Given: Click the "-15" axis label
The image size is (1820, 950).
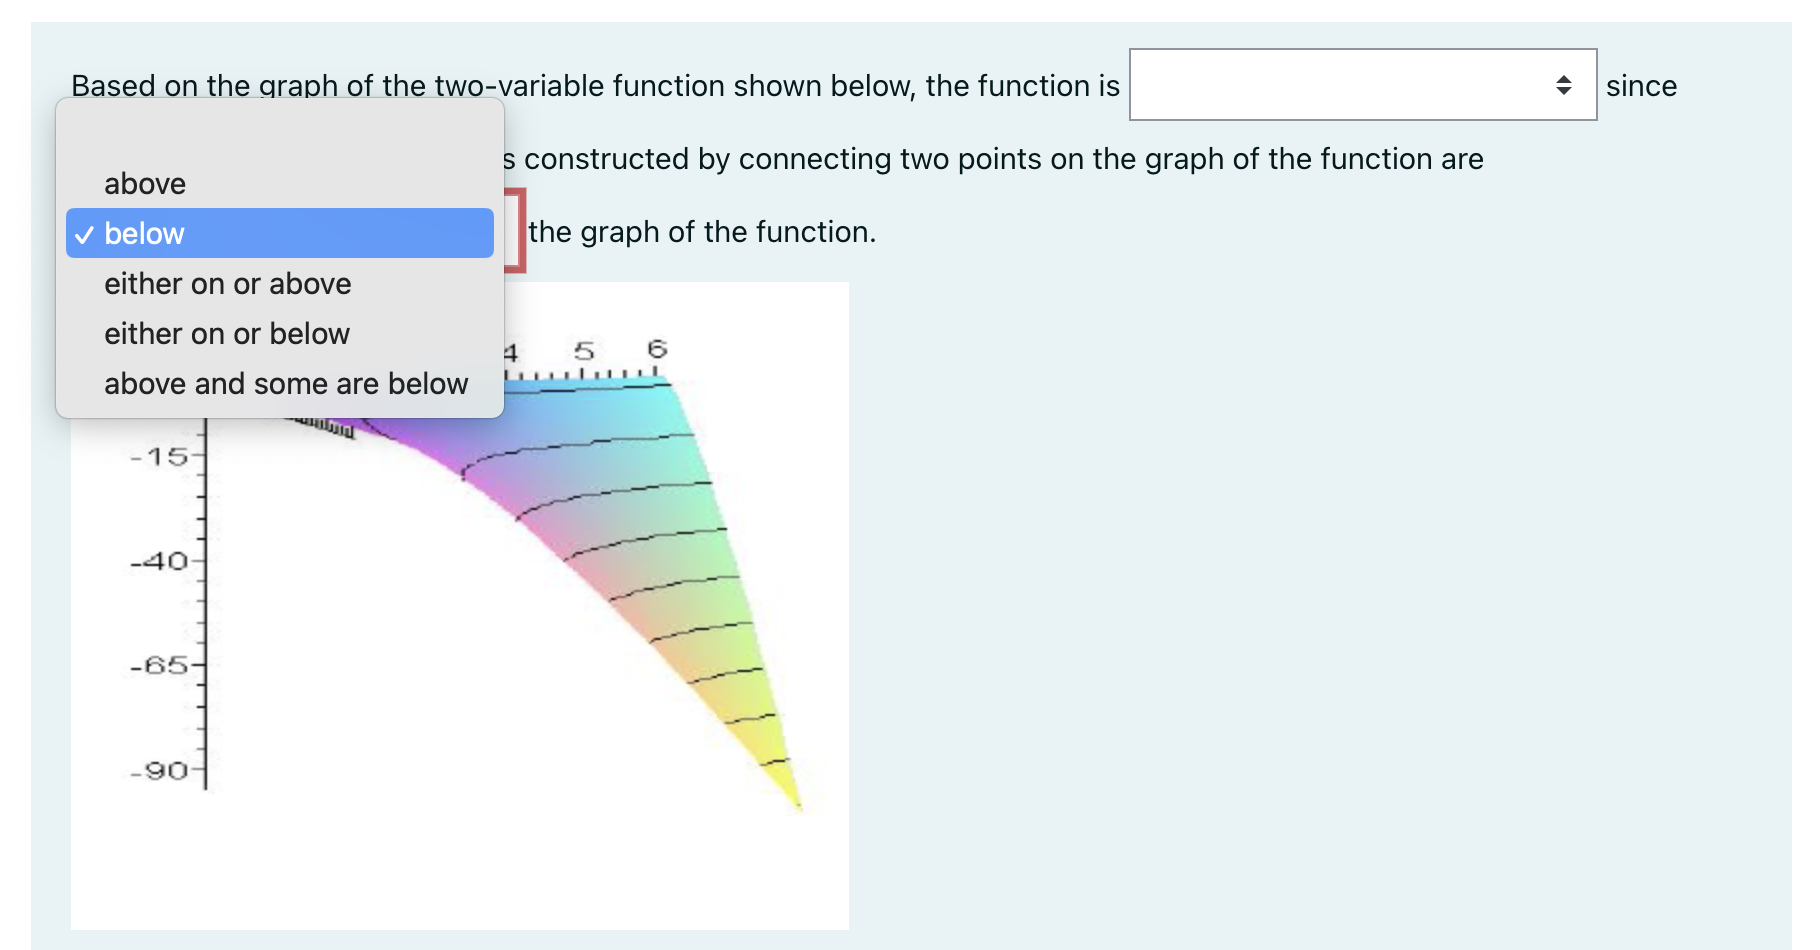Looking at the screenshot, I should click(x=160, y=456).
